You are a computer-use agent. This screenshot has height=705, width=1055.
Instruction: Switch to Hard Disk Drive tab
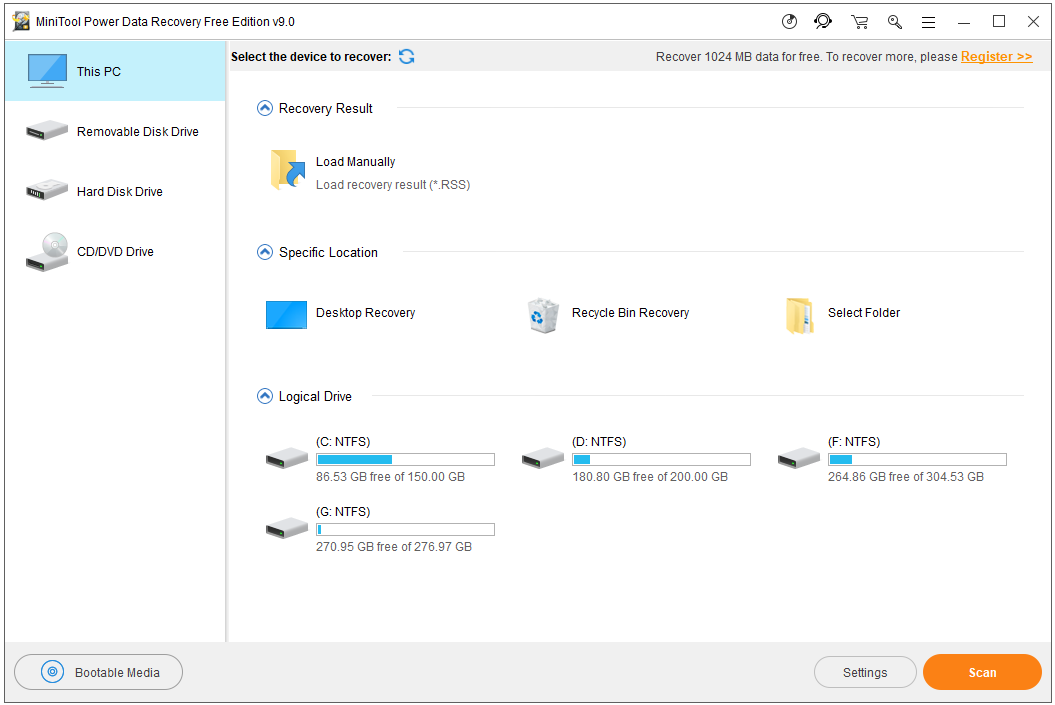click(x=116, y=191)
